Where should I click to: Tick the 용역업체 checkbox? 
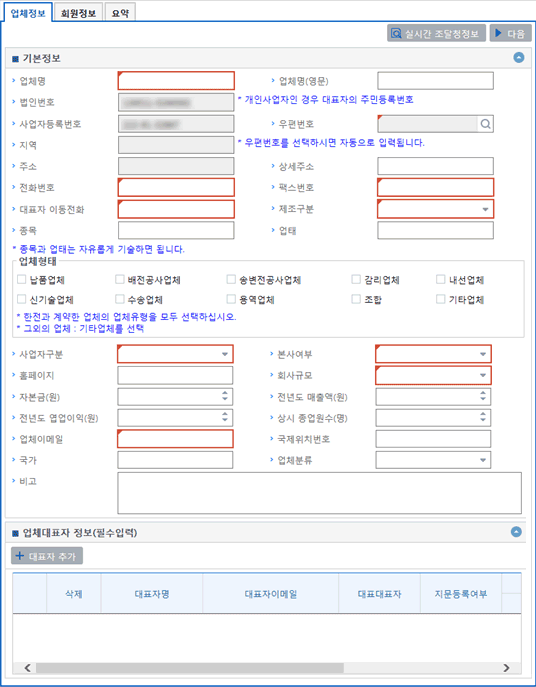(x=231, y=299)
